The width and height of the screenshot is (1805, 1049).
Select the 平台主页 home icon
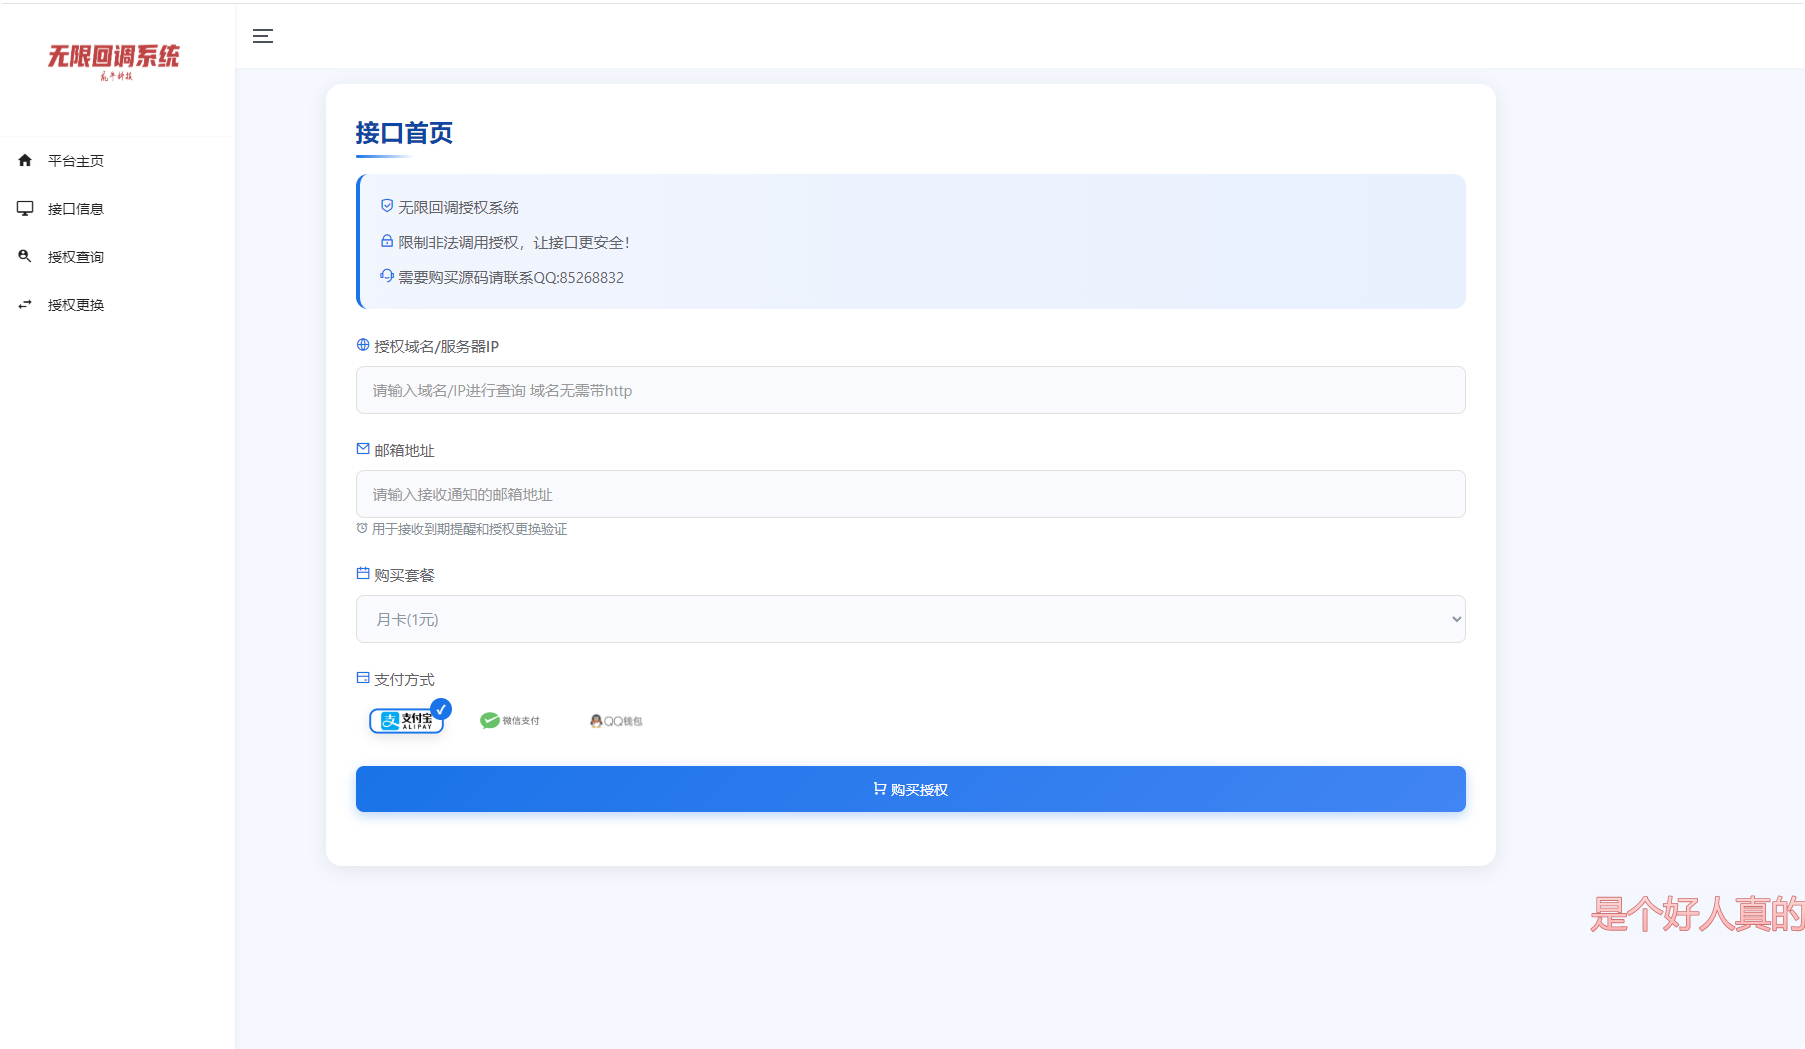pos(24,160)
